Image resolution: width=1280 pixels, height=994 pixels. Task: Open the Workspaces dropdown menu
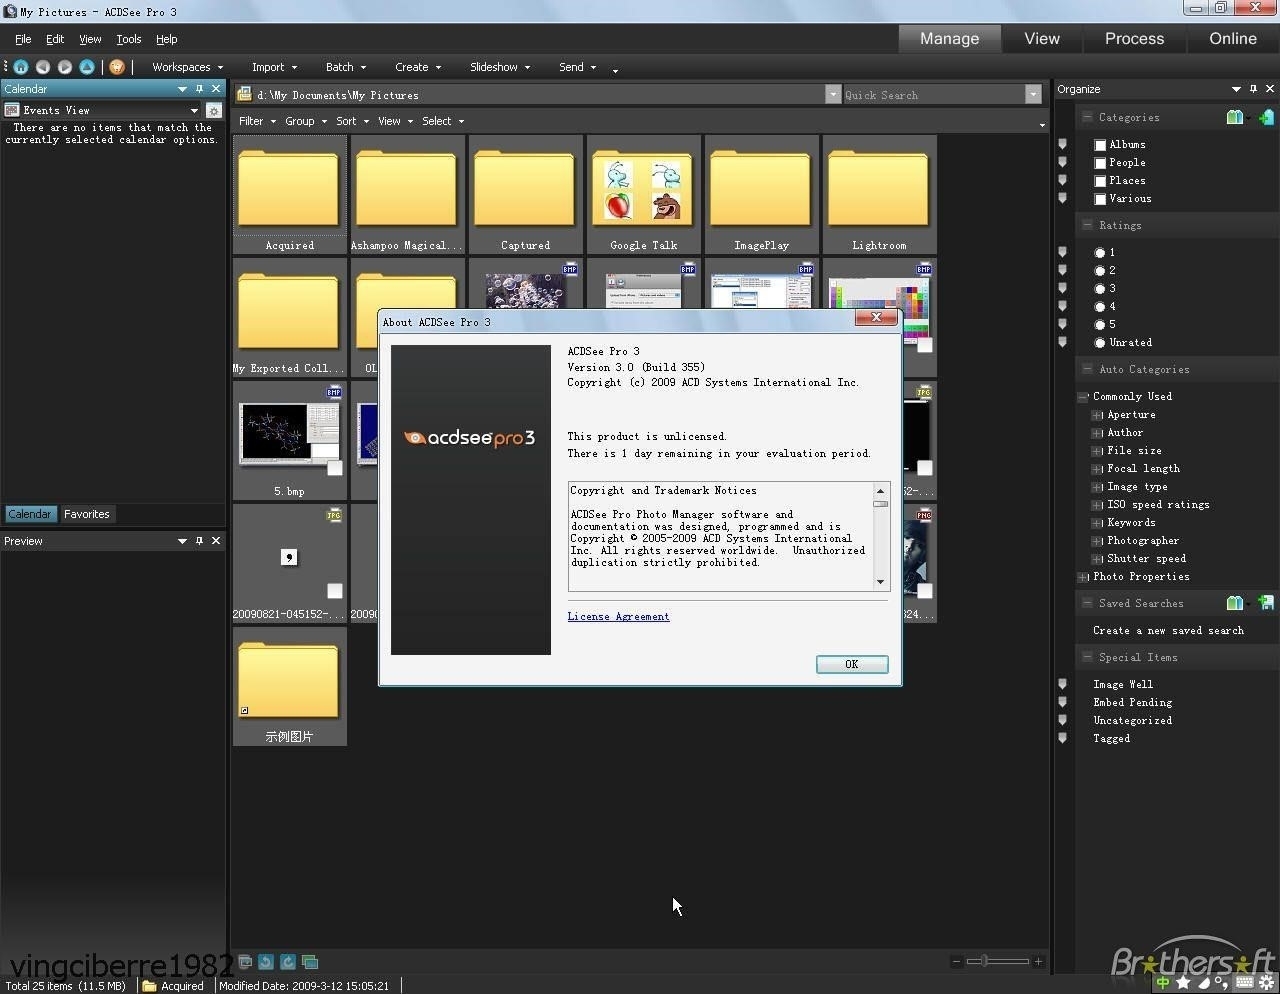click(x=187, y=67)
